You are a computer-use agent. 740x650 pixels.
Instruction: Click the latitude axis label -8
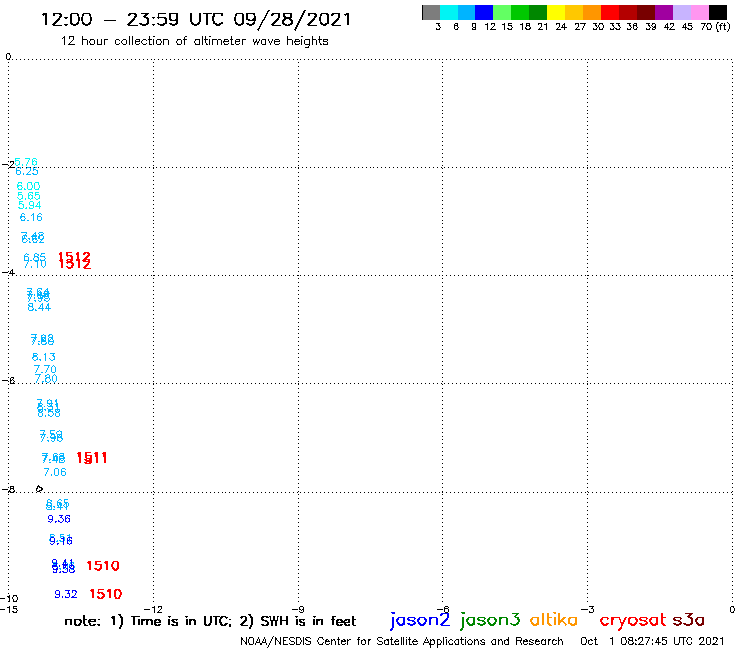8,490
